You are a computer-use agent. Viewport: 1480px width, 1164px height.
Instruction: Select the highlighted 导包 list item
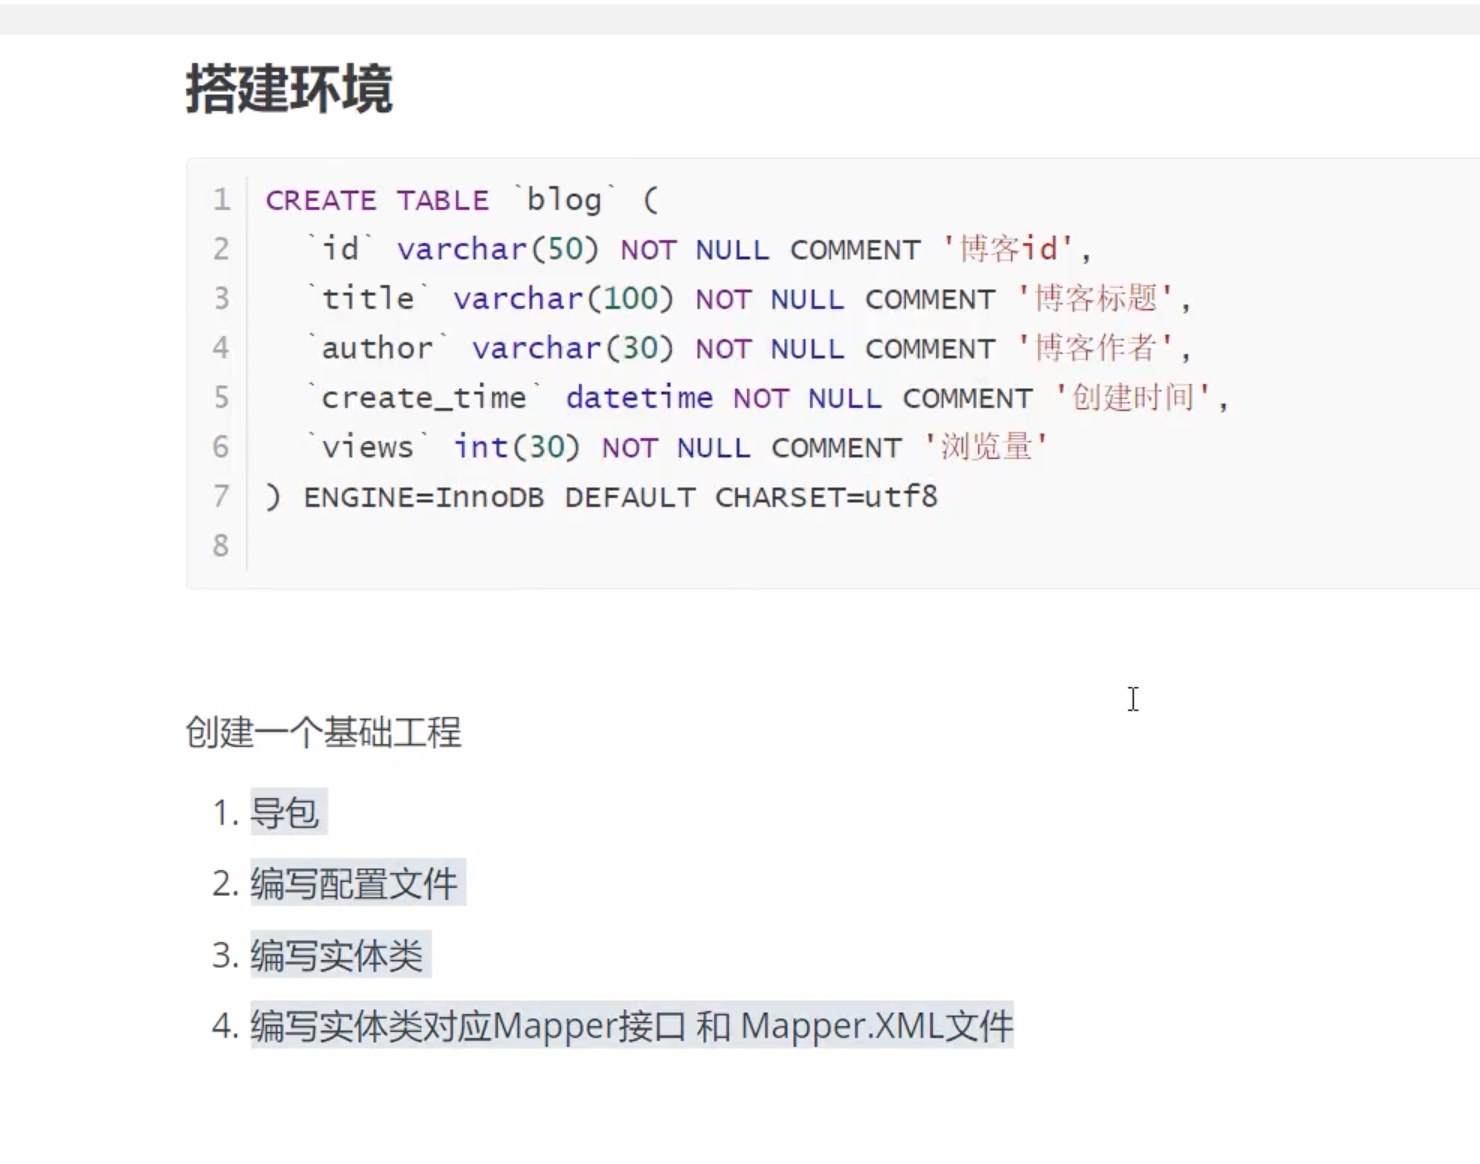click(288, 813)
